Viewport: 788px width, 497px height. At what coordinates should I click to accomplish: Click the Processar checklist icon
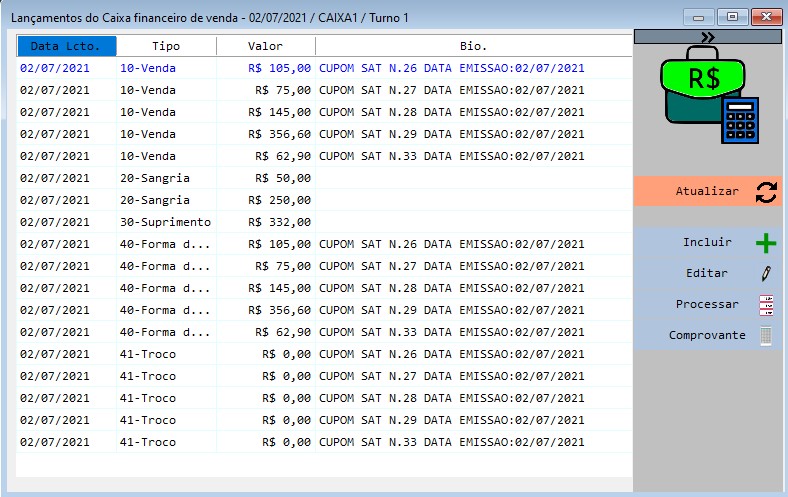[766, 305]
